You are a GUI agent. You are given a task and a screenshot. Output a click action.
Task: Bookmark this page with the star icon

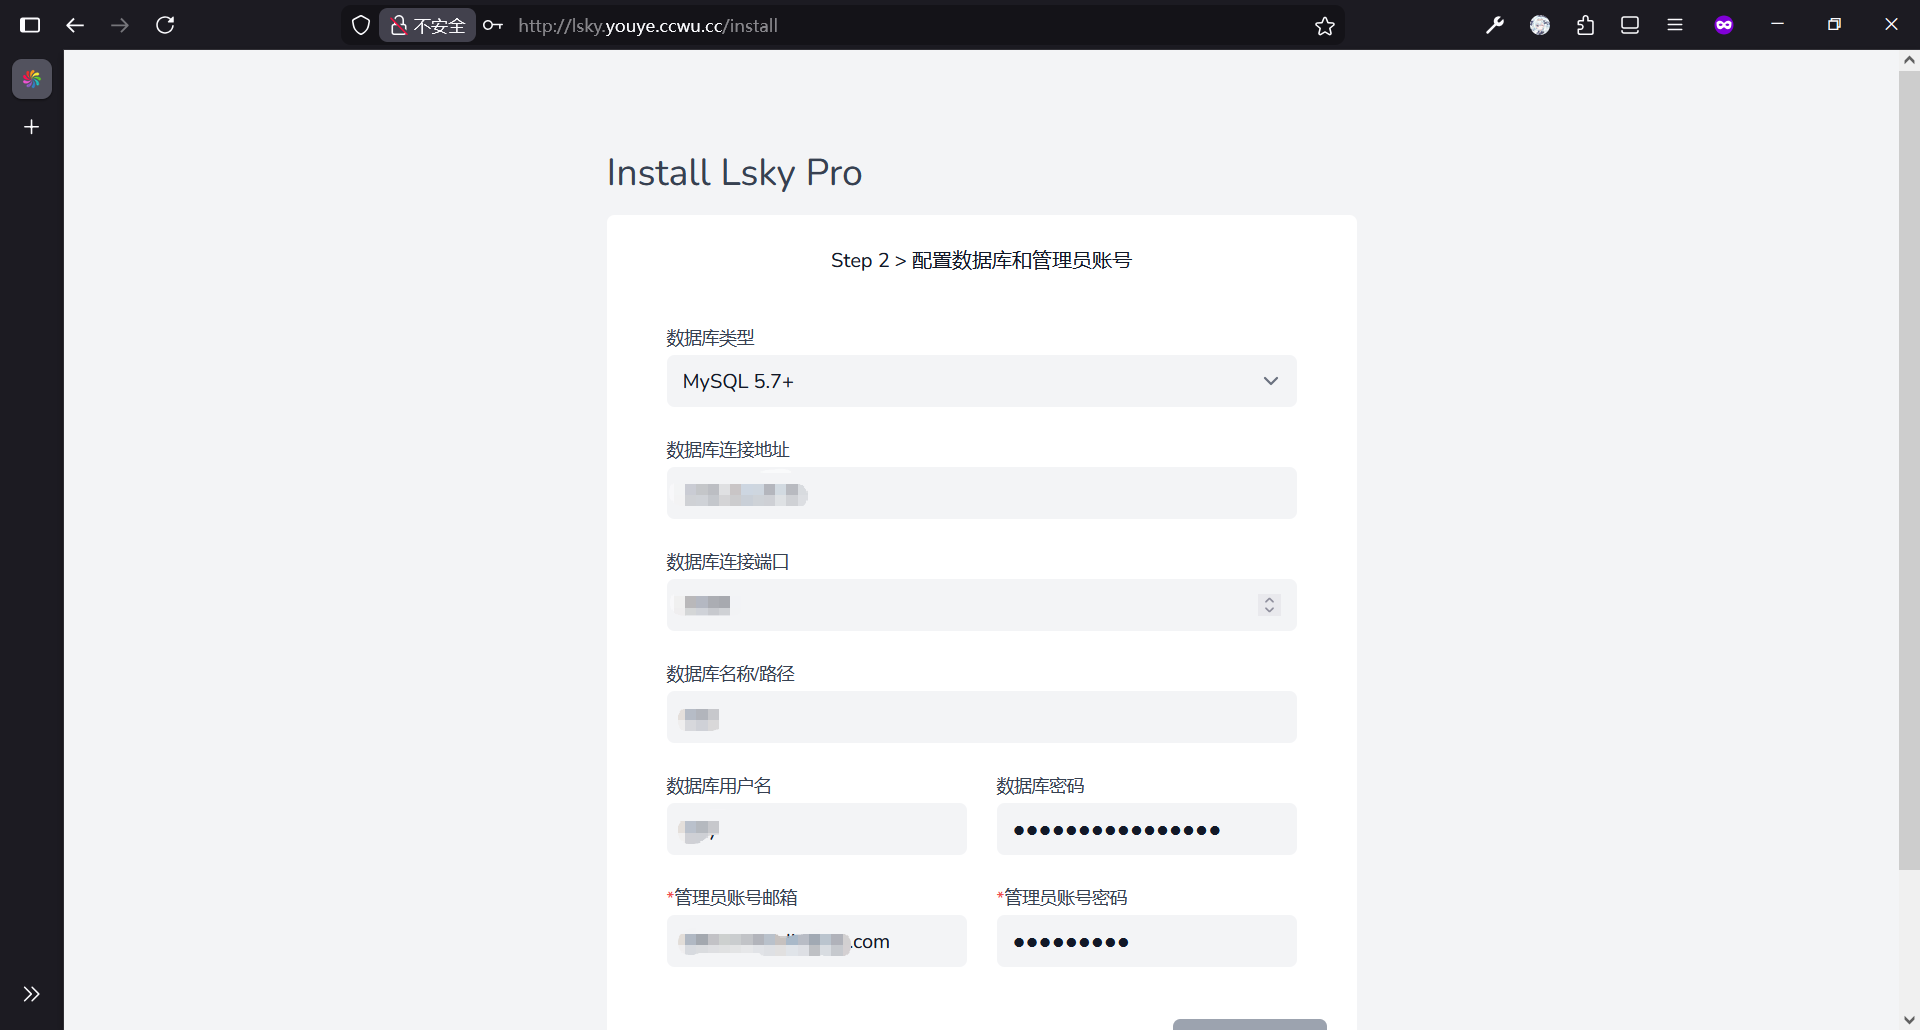coord(1325,26)
